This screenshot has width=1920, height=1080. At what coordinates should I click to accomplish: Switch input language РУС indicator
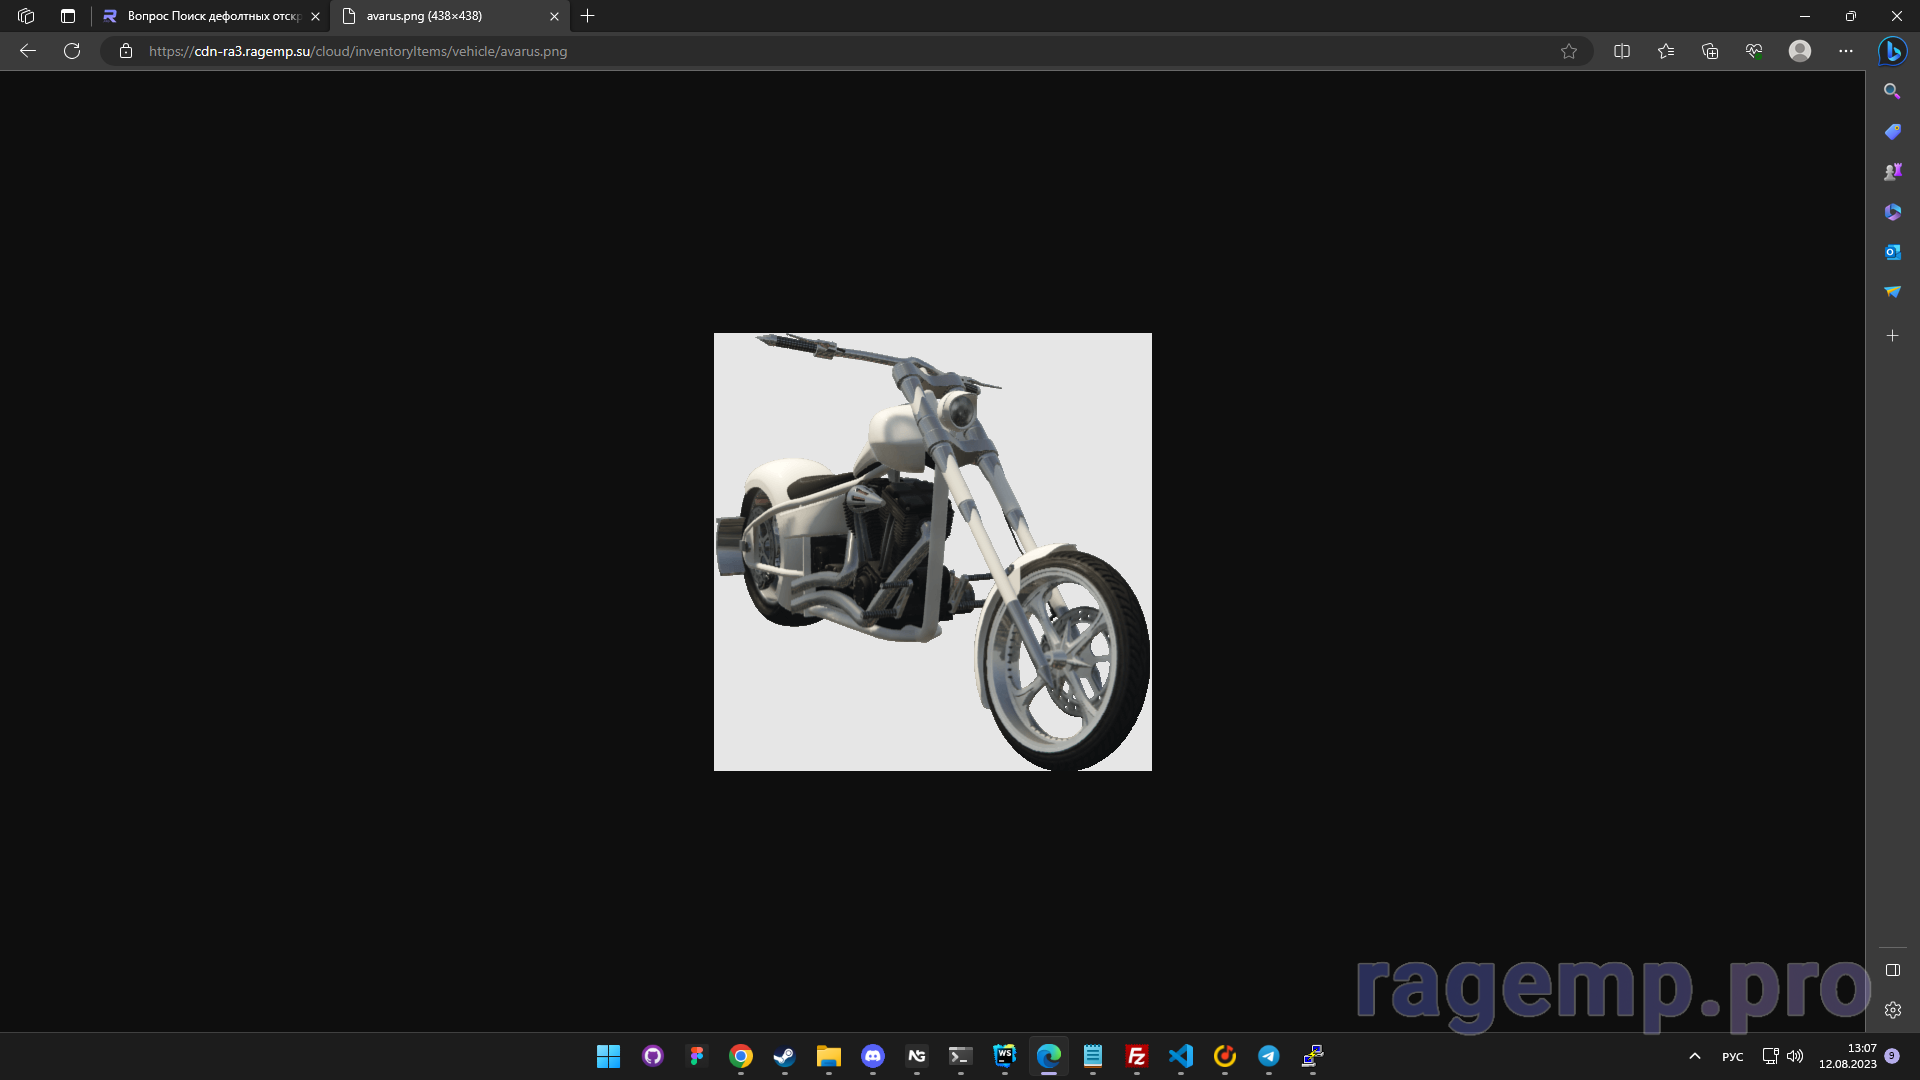[x=1732, y=1057]
